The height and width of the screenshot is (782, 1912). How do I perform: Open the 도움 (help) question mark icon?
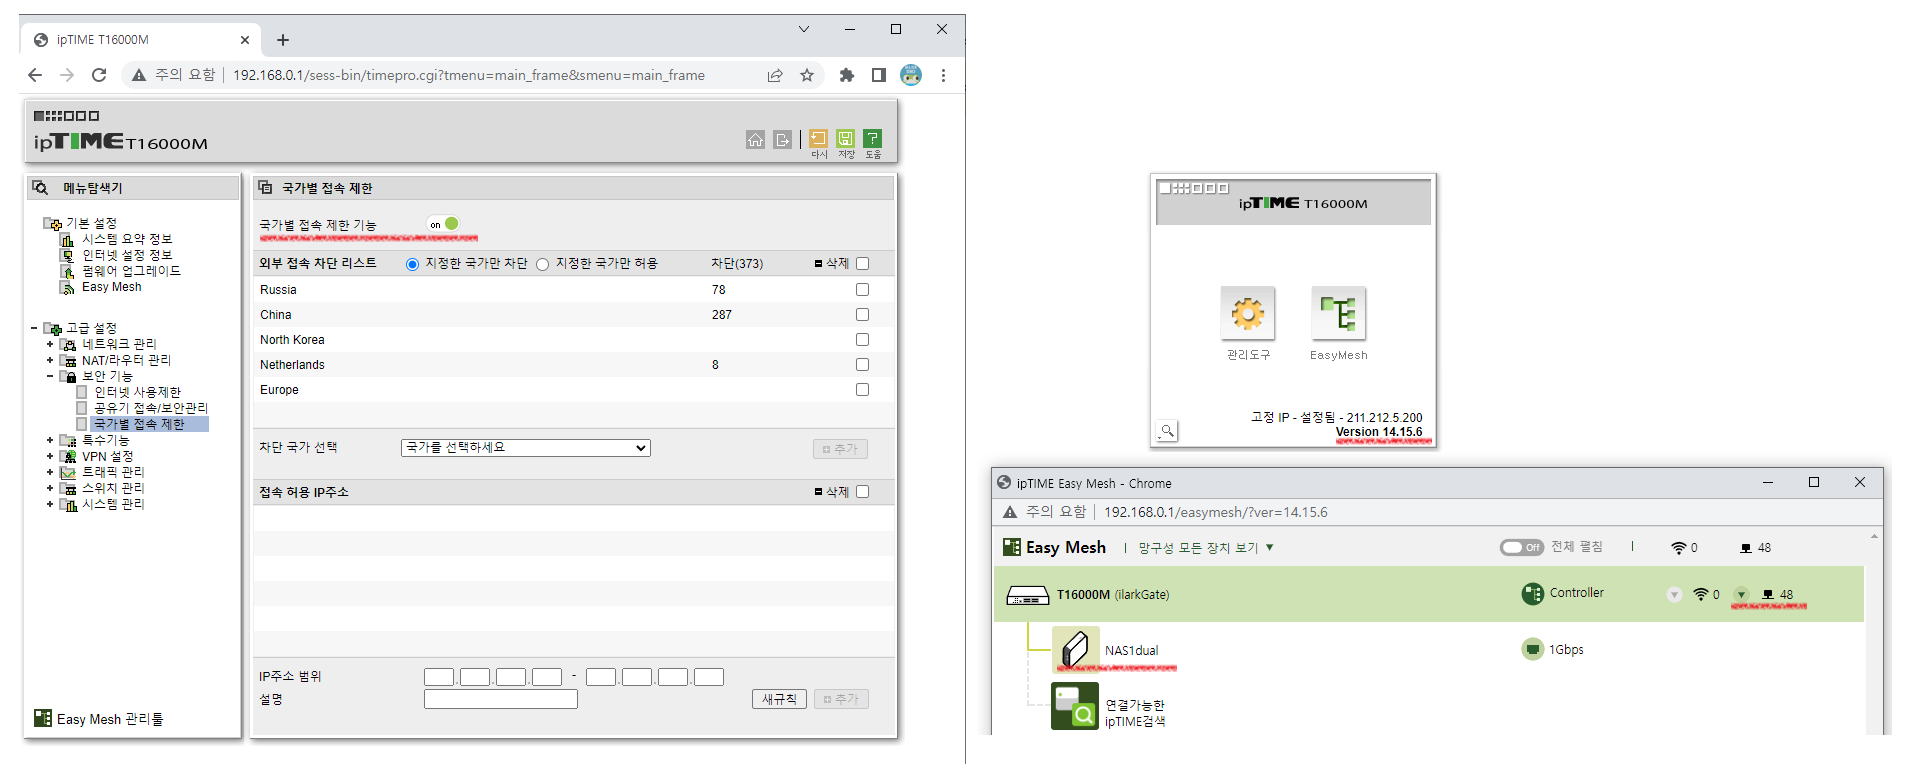873,139
